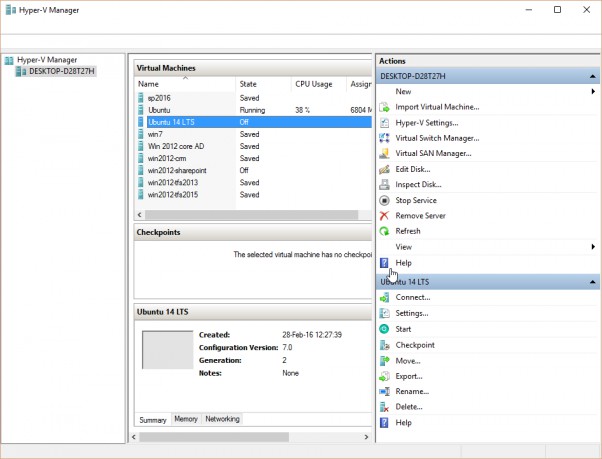Click the Hyper-V Manager tree root icon
Viewport: 602px width, 459px height.
tap(9, 60)
